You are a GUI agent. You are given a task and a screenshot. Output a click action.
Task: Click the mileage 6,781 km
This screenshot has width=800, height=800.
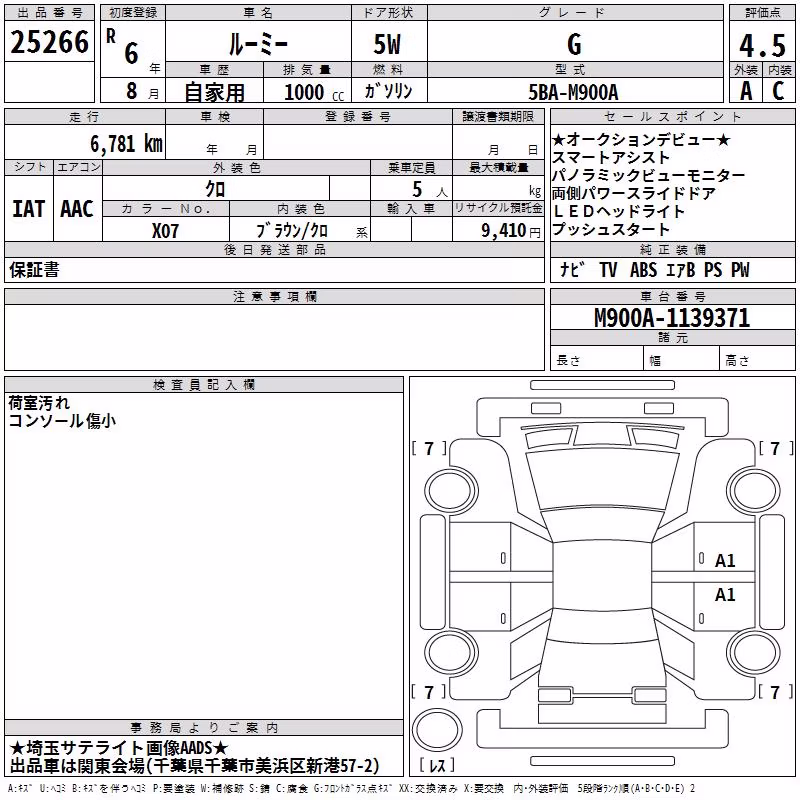(126, 144)
